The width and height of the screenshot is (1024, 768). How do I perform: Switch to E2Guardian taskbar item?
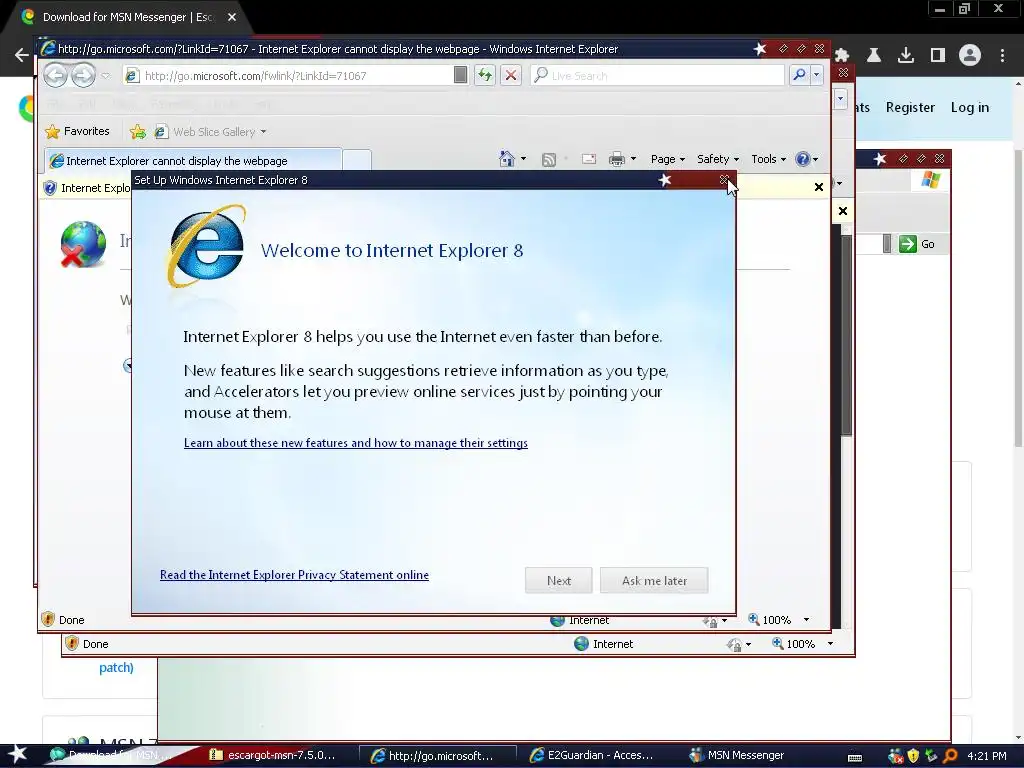[x=591, y=756]
